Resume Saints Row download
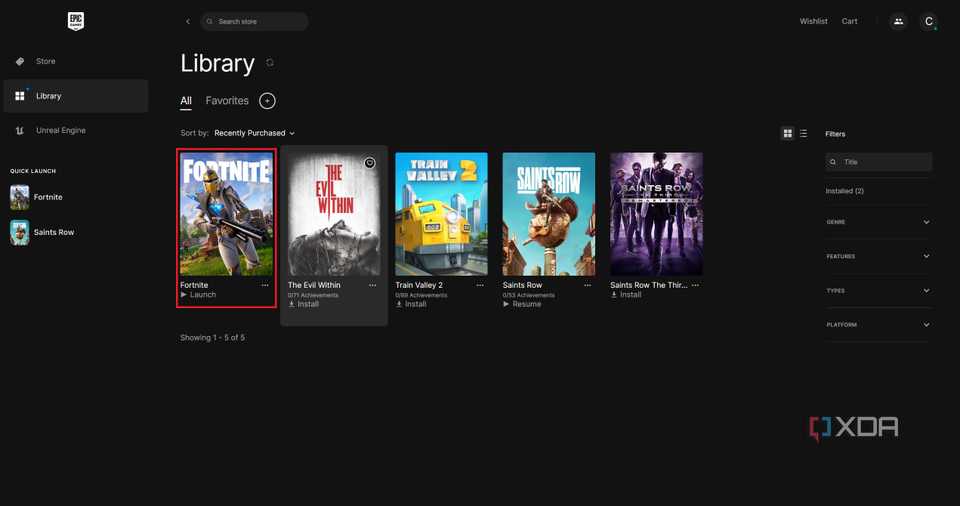This screenshot has height=506, width=960. point(522,304)
